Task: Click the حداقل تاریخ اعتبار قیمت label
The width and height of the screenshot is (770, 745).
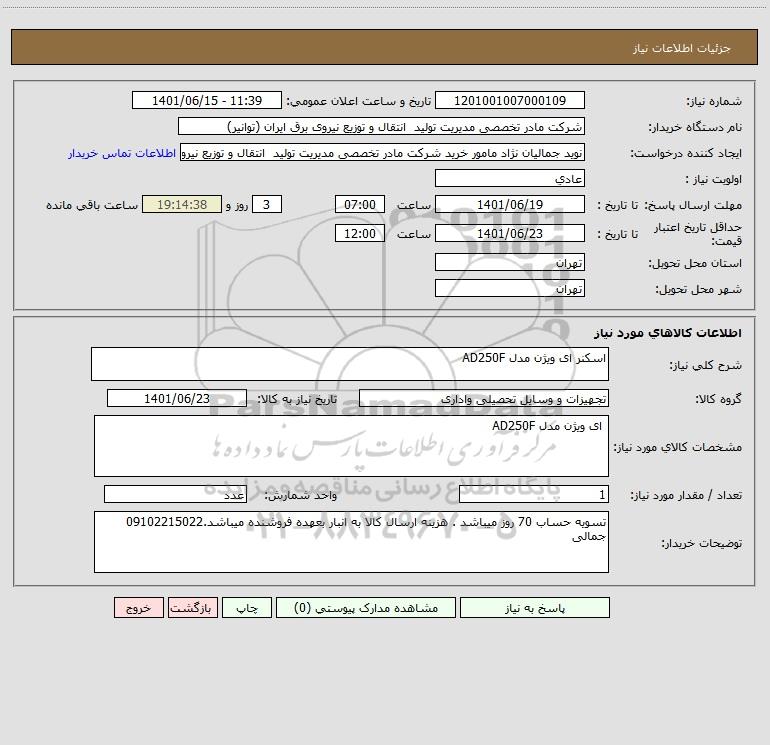Action: [x=697, y=234]
